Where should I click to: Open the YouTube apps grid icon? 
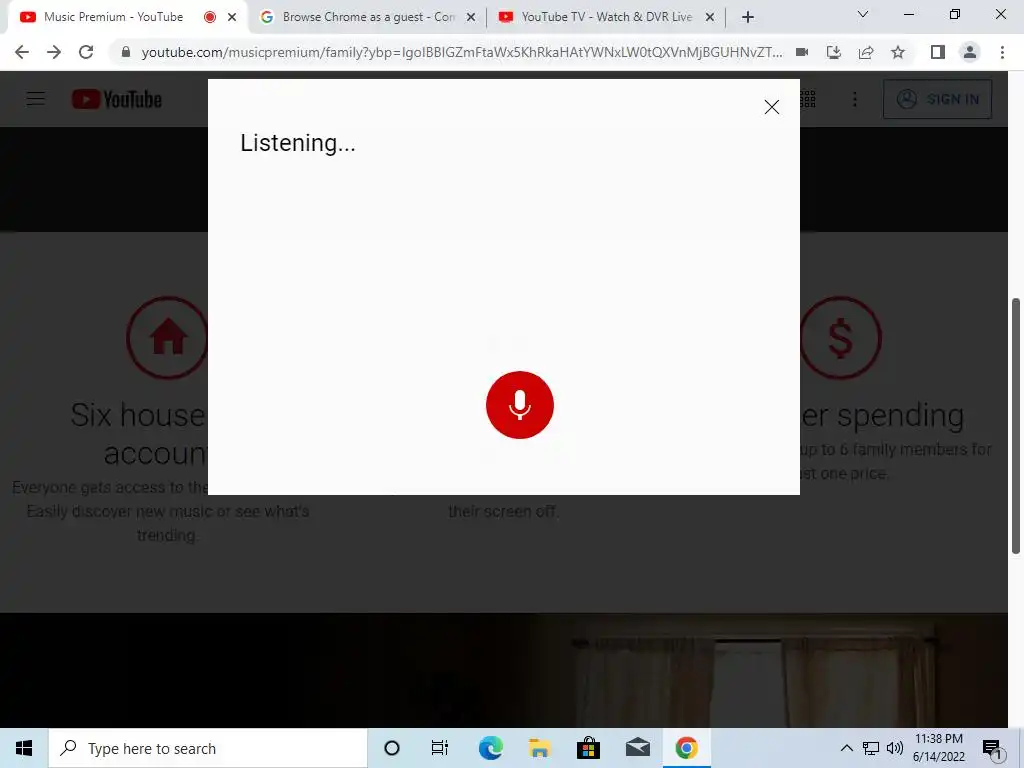pos(808,99)
